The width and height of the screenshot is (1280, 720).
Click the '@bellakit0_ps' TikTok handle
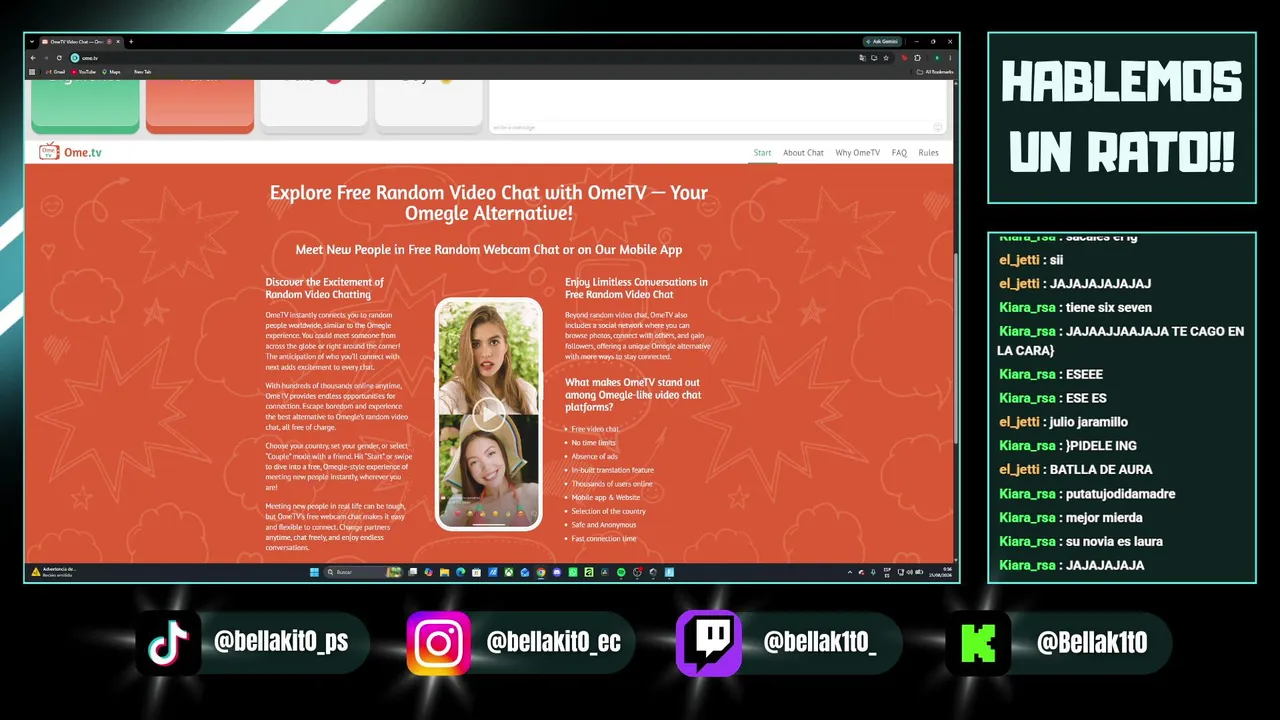(x=281, y=642)
